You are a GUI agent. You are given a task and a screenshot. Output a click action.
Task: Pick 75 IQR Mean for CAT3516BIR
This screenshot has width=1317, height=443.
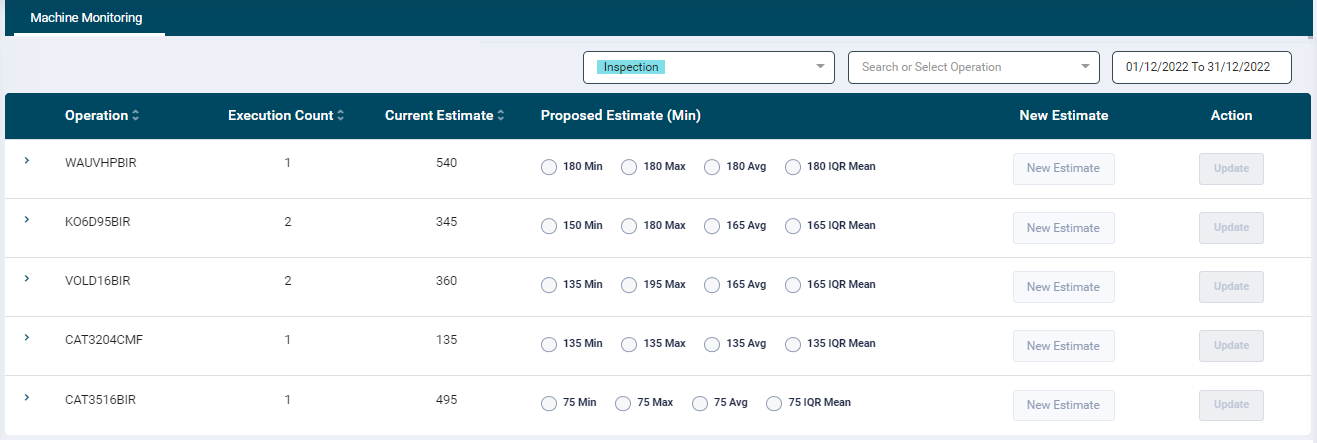[x=773, y=403]
